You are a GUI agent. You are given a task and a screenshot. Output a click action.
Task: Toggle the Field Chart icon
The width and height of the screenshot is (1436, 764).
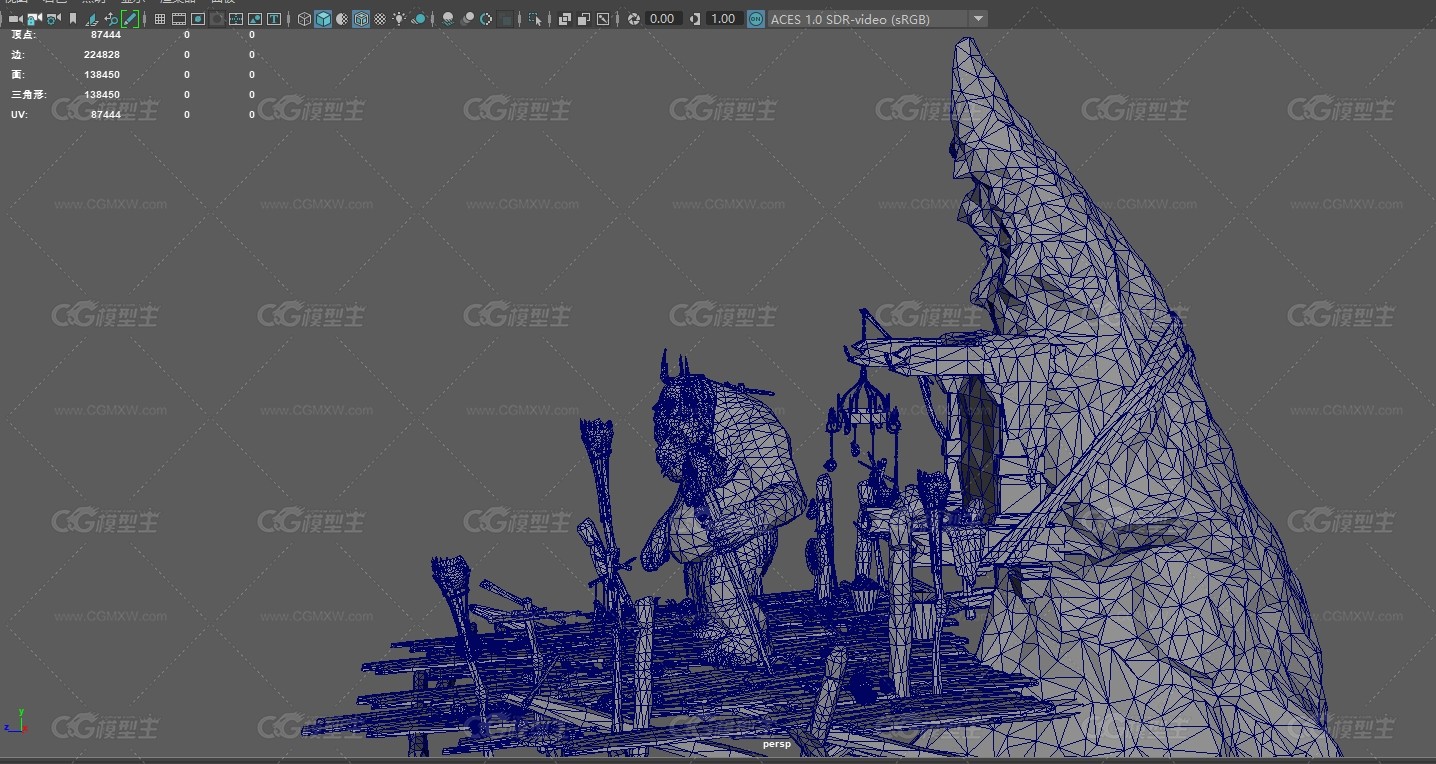click(x=235, y=19)
